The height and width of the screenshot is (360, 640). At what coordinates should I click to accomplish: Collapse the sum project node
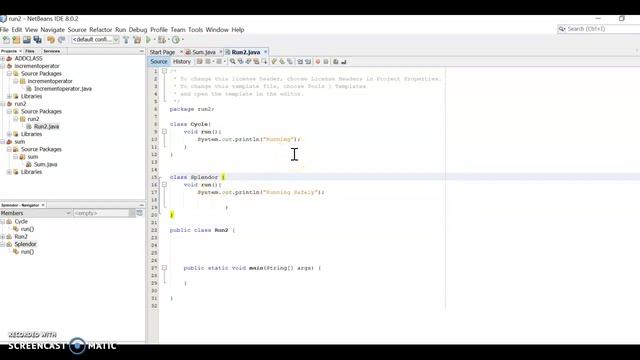[x=3, y=142]
